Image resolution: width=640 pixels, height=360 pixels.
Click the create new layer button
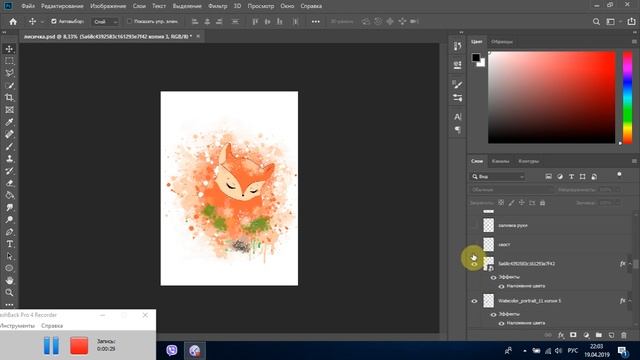pos(611,335)
